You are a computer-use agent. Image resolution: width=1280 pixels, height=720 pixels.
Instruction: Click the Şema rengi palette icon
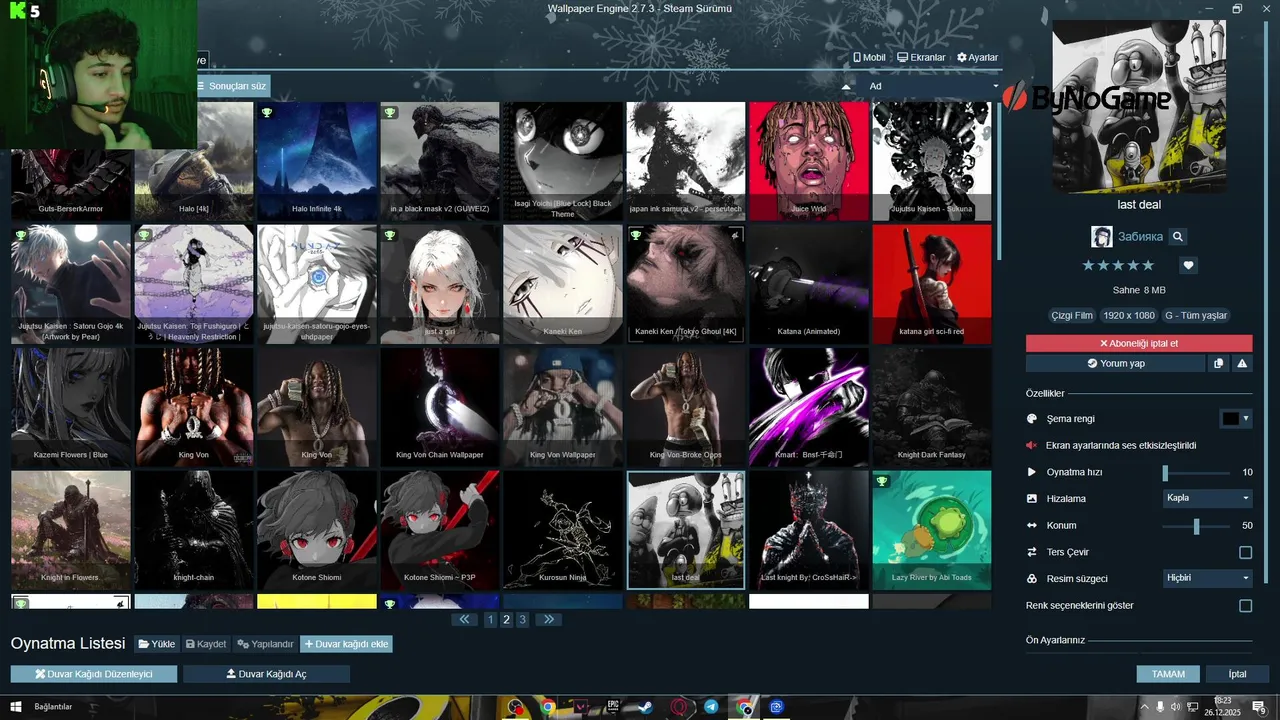pos(1032,419)
